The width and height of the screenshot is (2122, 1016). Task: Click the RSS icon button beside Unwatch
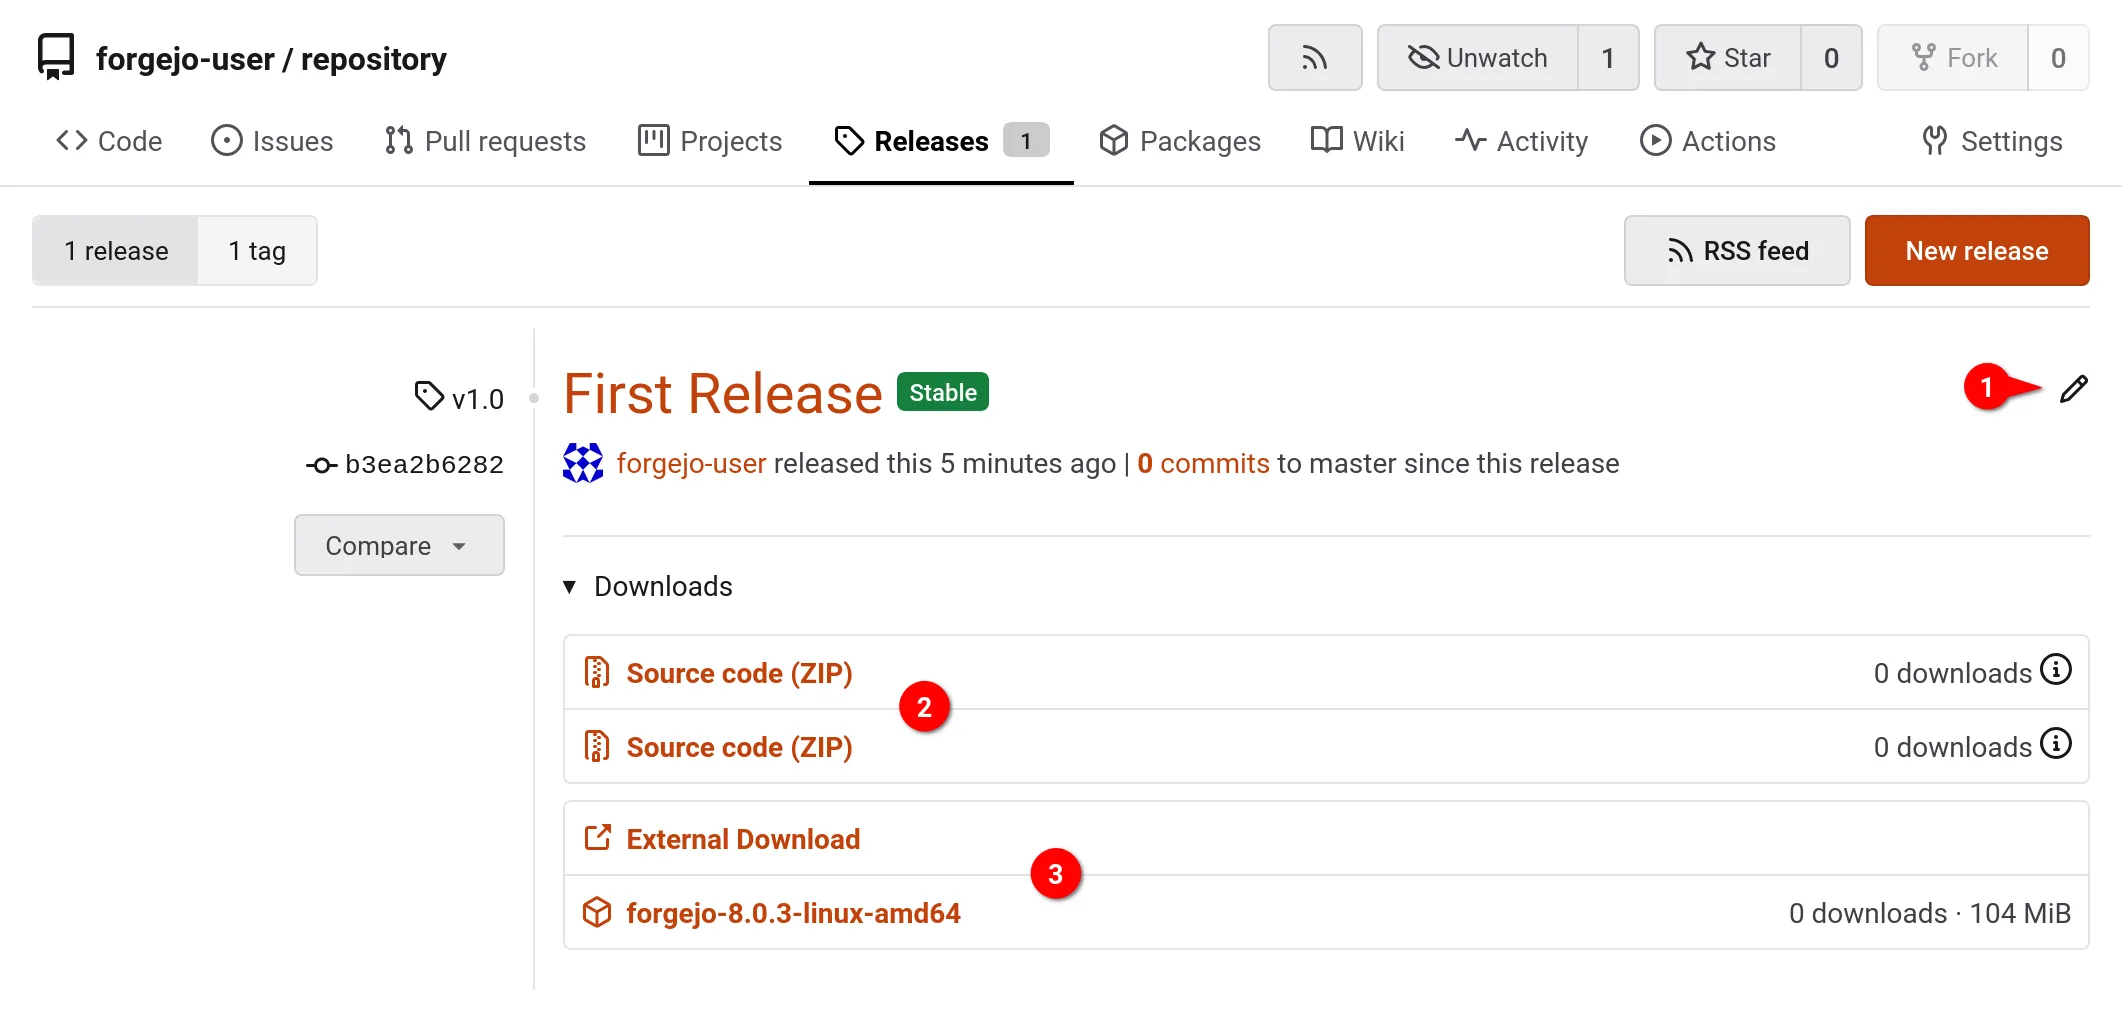(x=1314, y=58)
